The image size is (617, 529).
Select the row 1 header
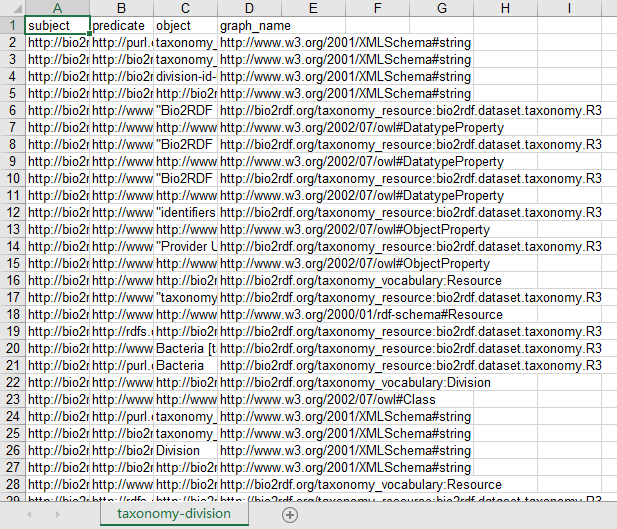(11, 25)
